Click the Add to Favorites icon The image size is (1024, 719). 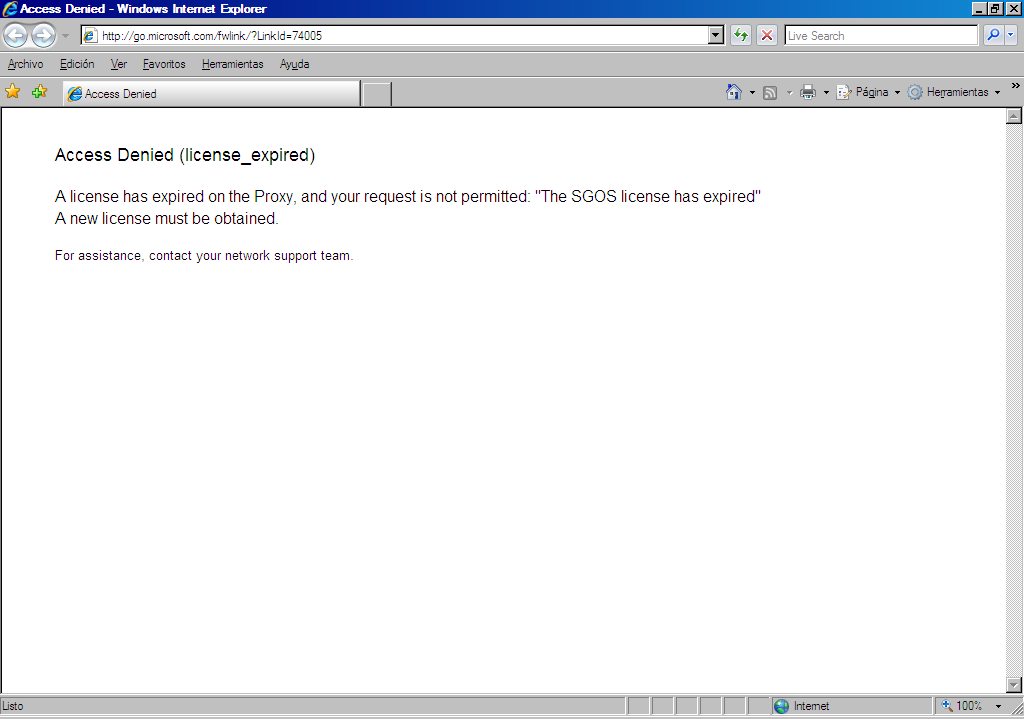click(x=40, y=92)
